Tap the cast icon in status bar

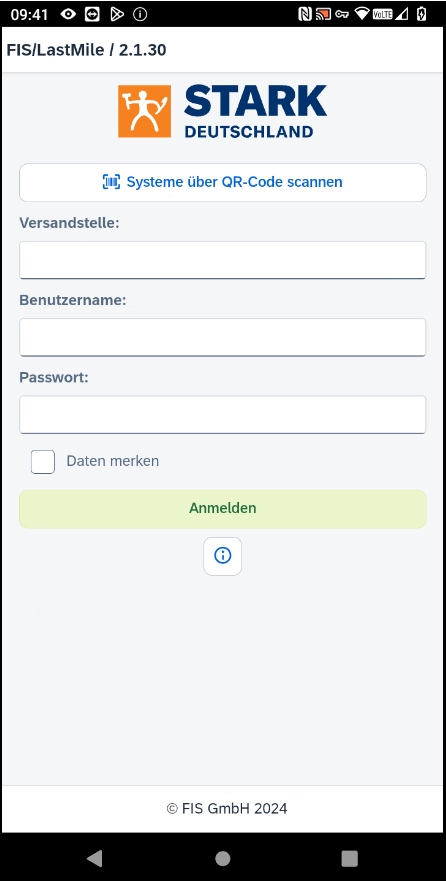324,14
